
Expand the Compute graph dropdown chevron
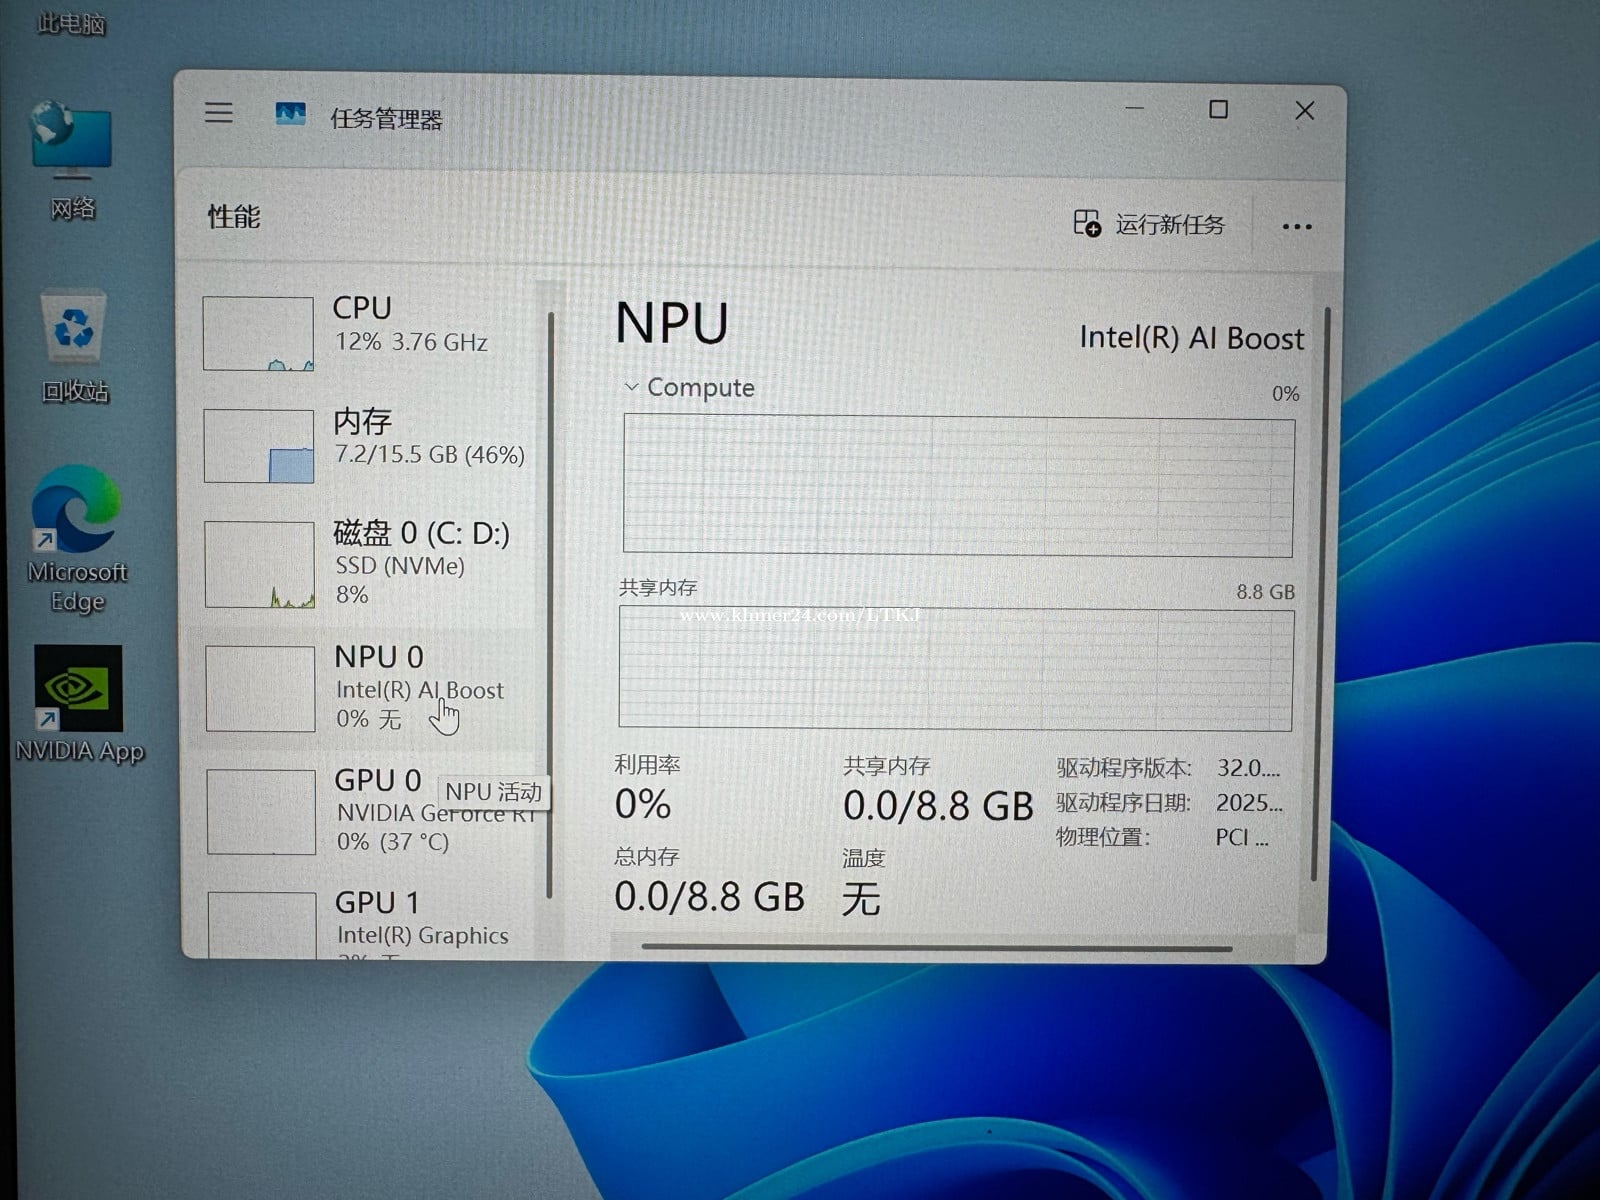631,387
